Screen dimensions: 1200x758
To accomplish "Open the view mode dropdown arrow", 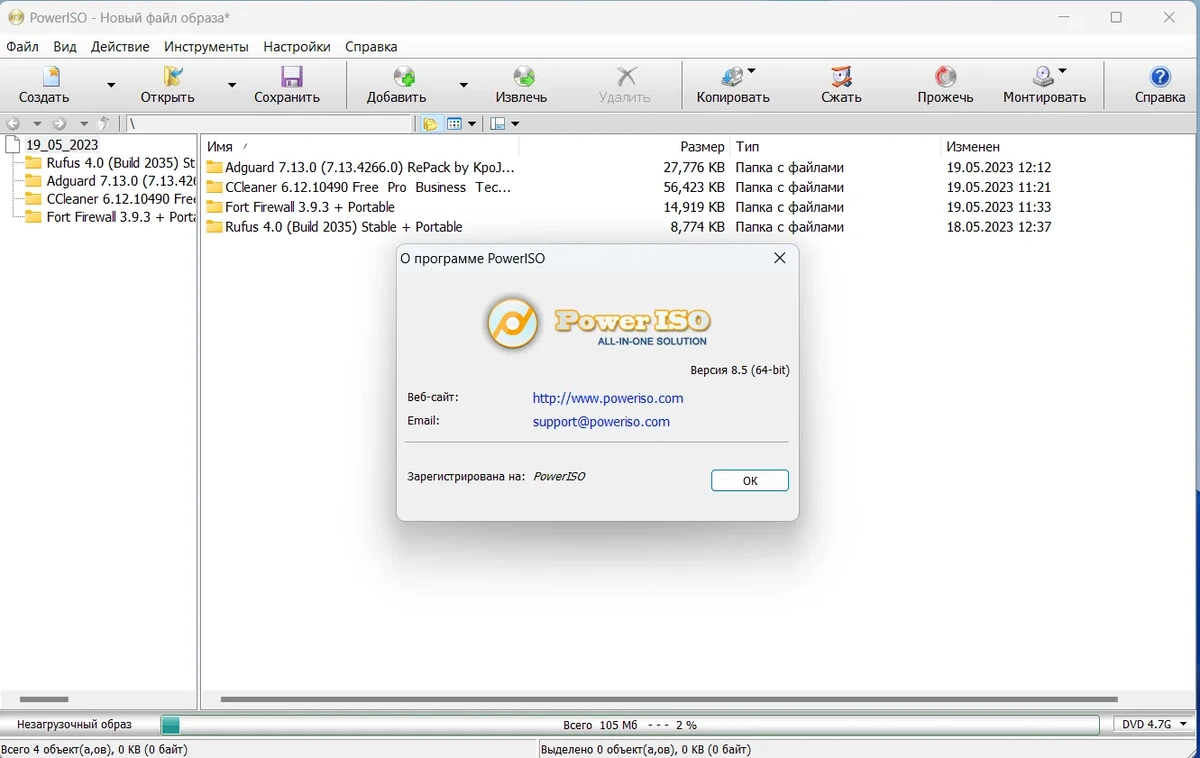I will point(471,124).
